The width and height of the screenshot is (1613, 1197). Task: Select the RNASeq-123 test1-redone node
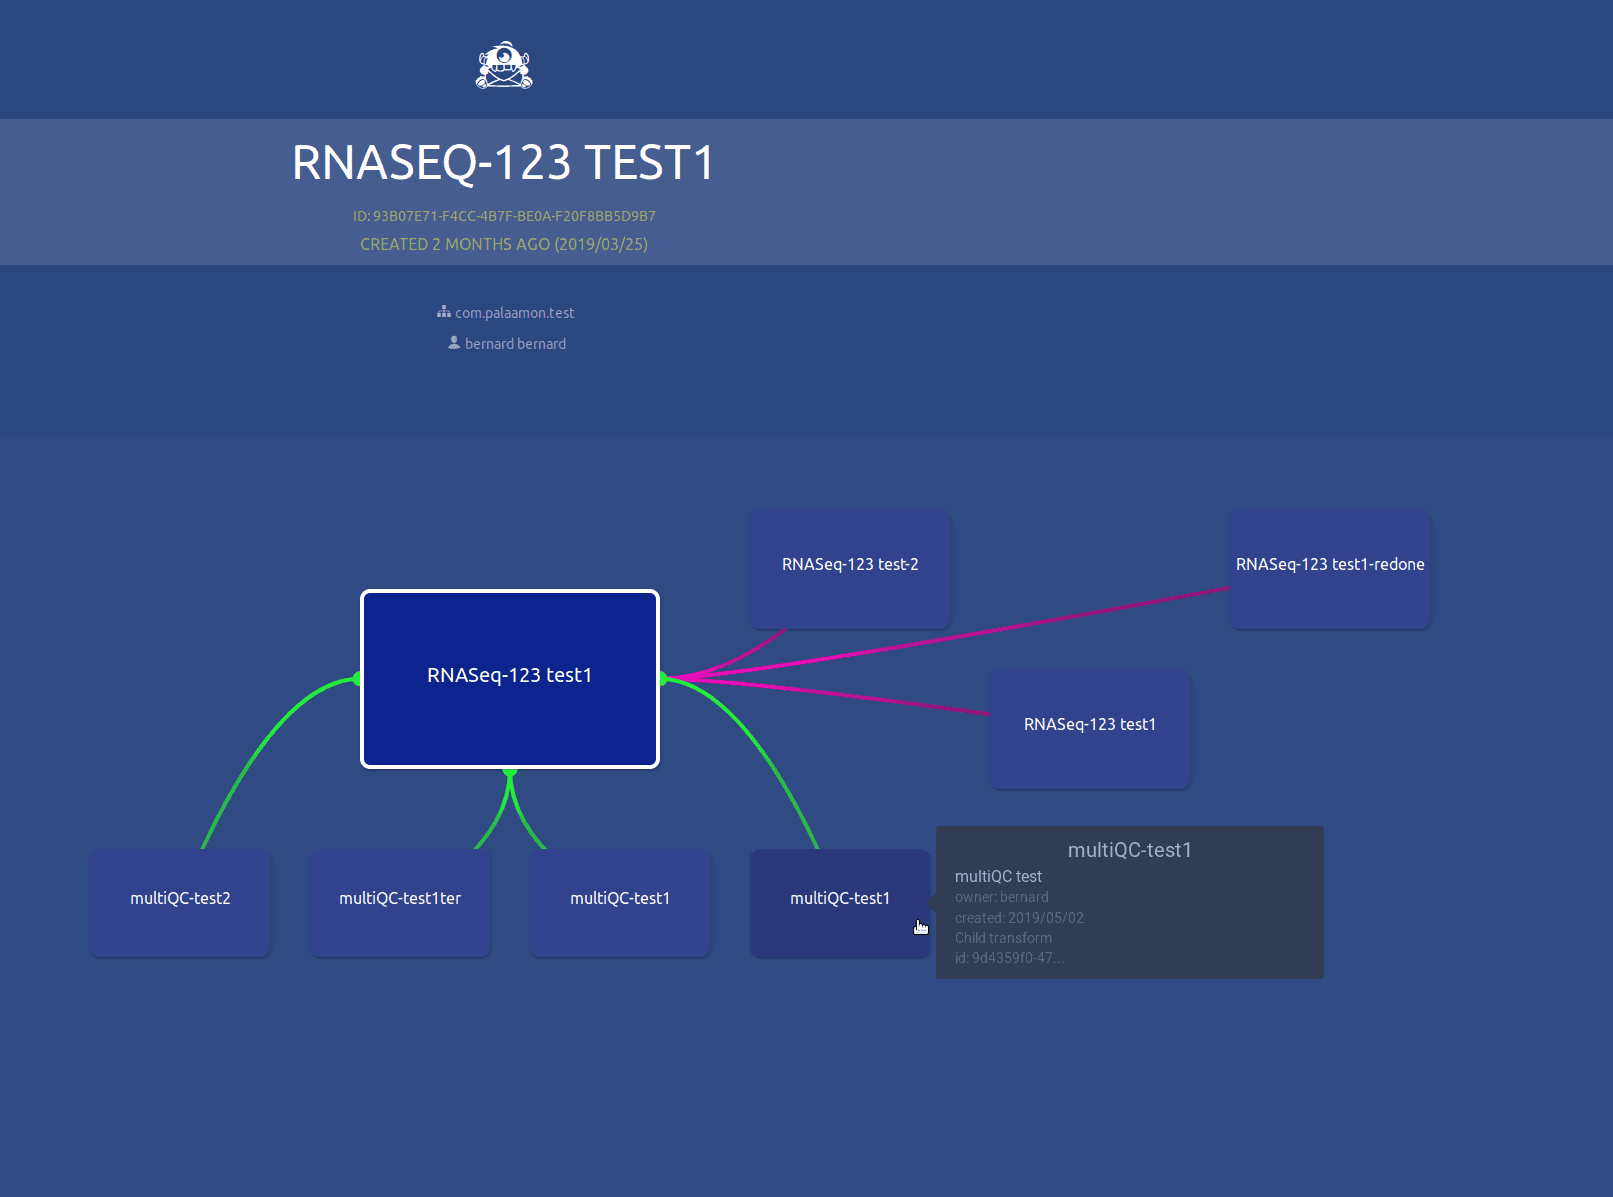(1329, 569)
